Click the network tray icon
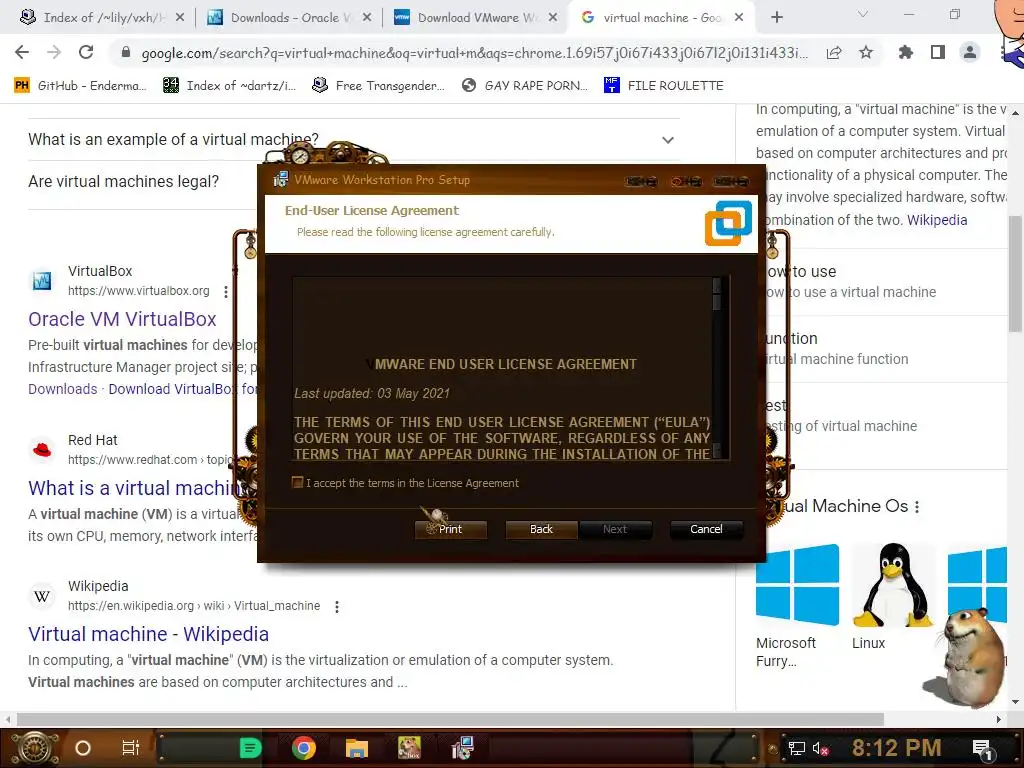 point(797,749)
